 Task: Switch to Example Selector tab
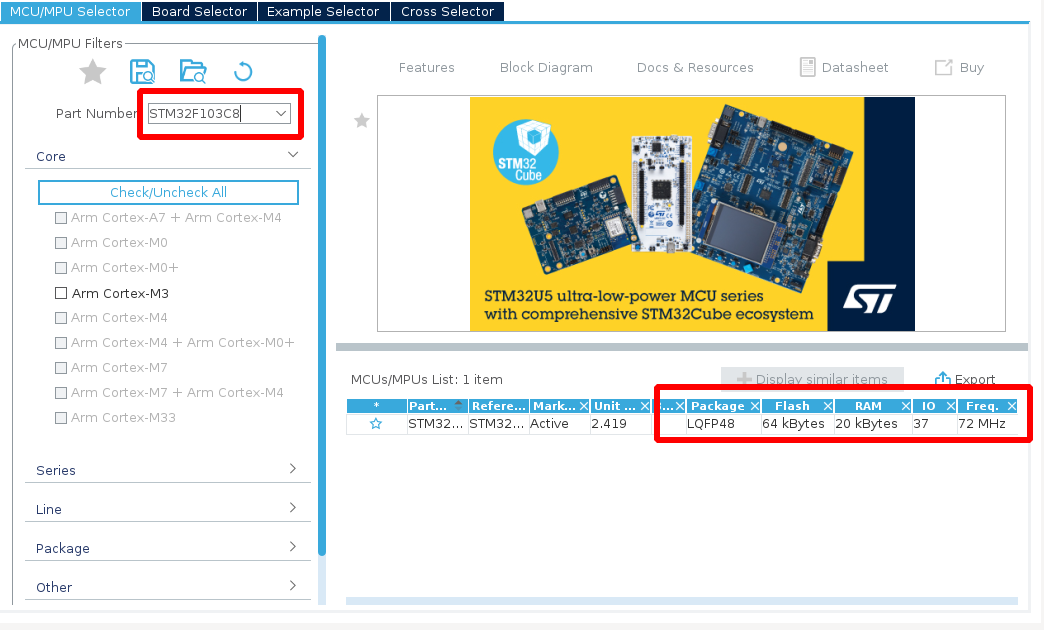pyautogui.click(x=323, y=11)
